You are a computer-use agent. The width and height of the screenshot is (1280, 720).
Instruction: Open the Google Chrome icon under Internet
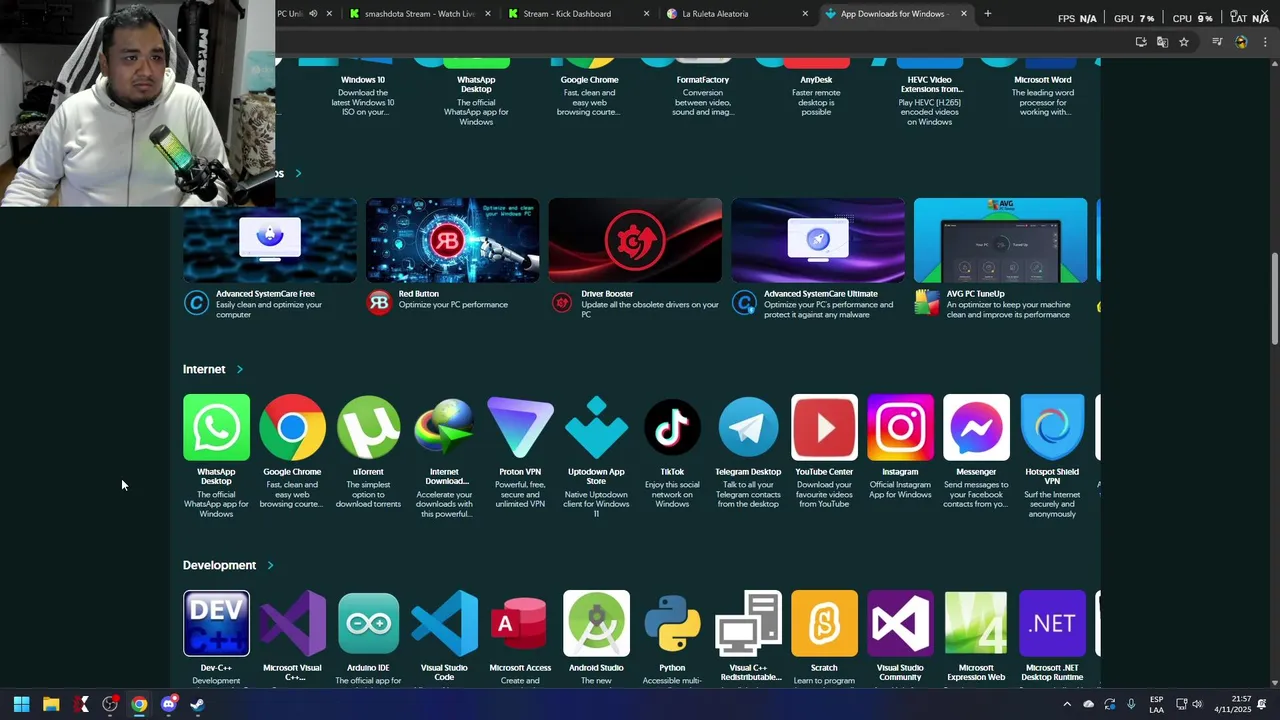pyautogui.click(x=292, y=427)
